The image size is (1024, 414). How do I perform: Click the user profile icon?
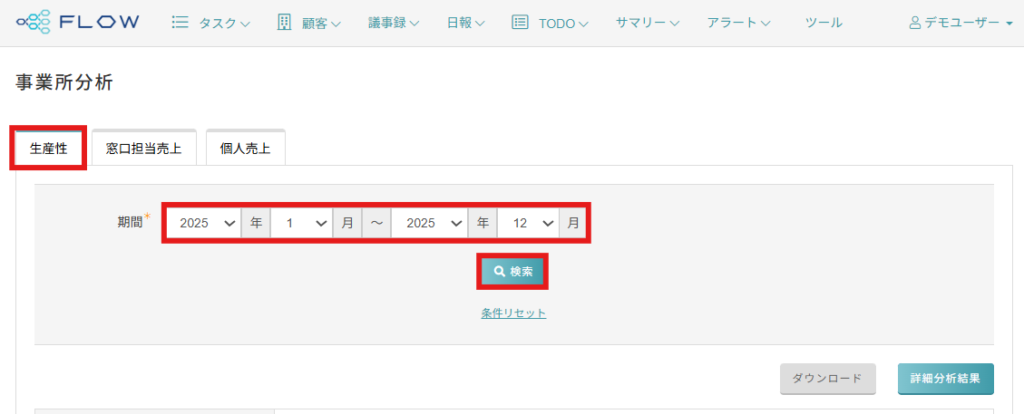click(915, 22)
